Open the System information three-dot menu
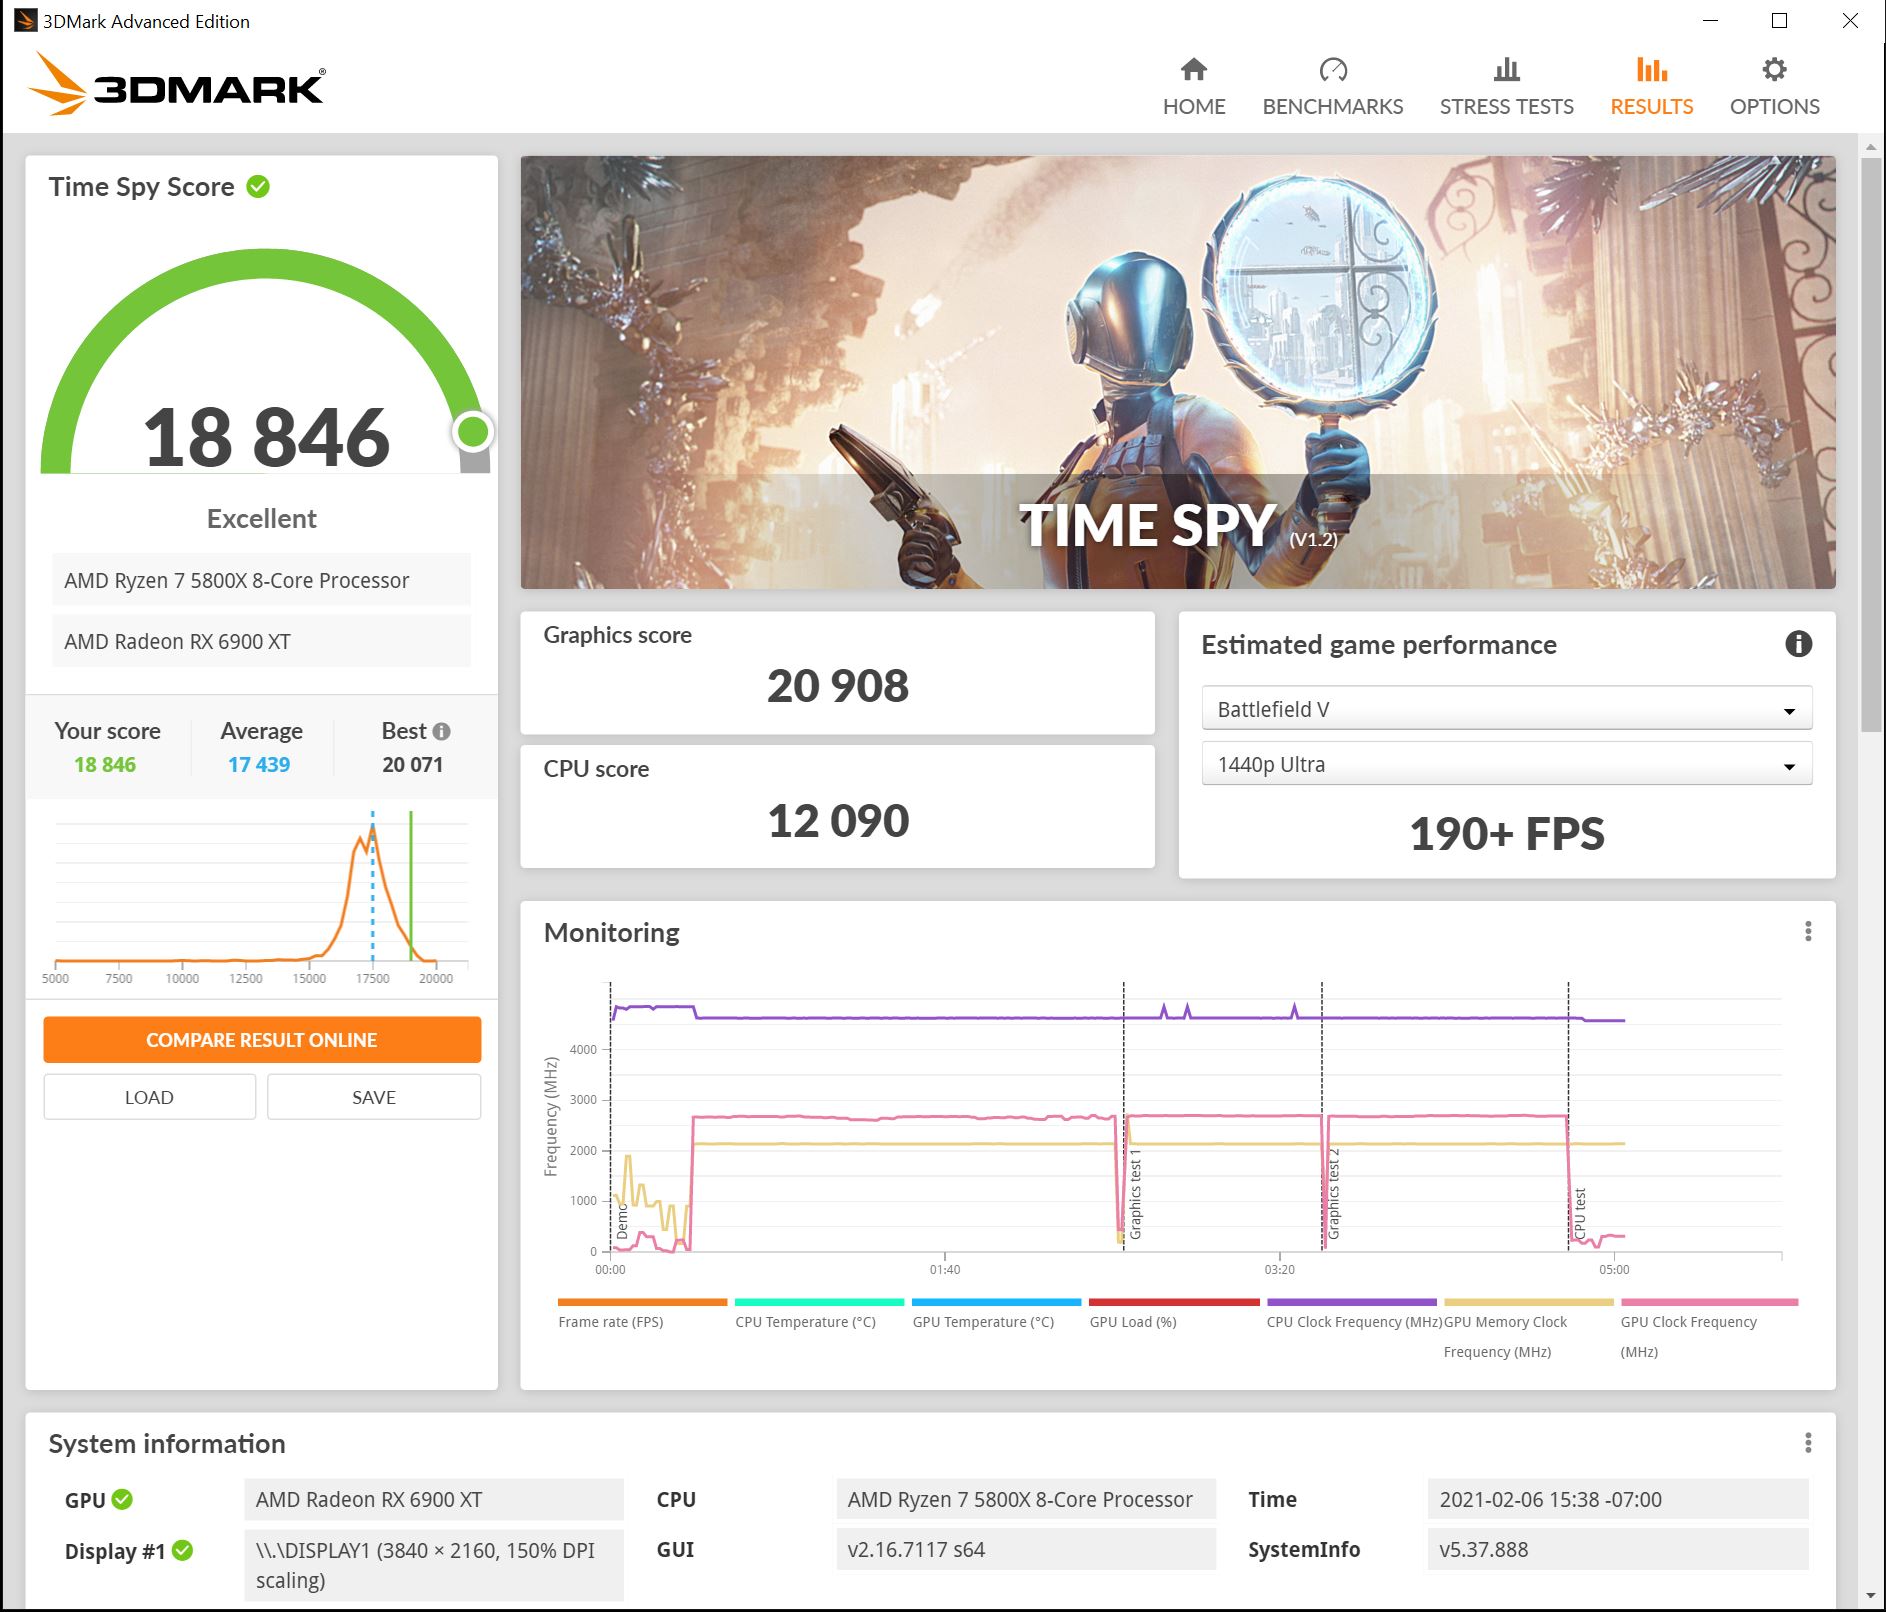Image resolution: width=1886 pixels, height=1612 pixels. click(x=1807, y=1443)
